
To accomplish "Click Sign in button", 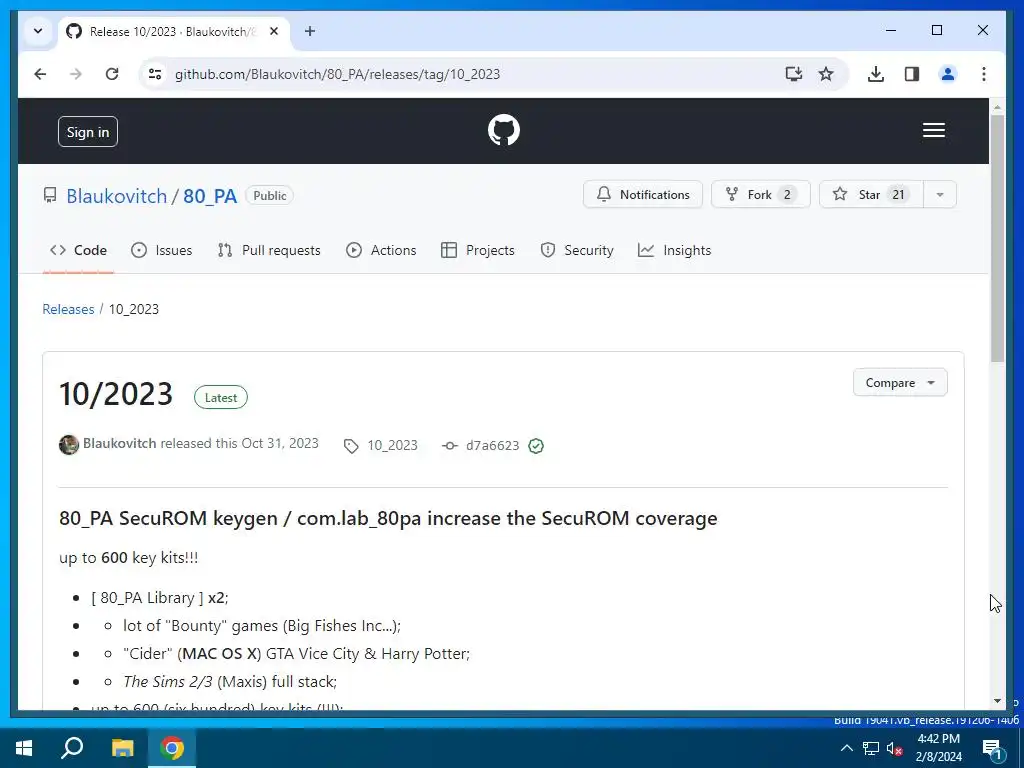I will pyautogui.click(x=88, y=132).
